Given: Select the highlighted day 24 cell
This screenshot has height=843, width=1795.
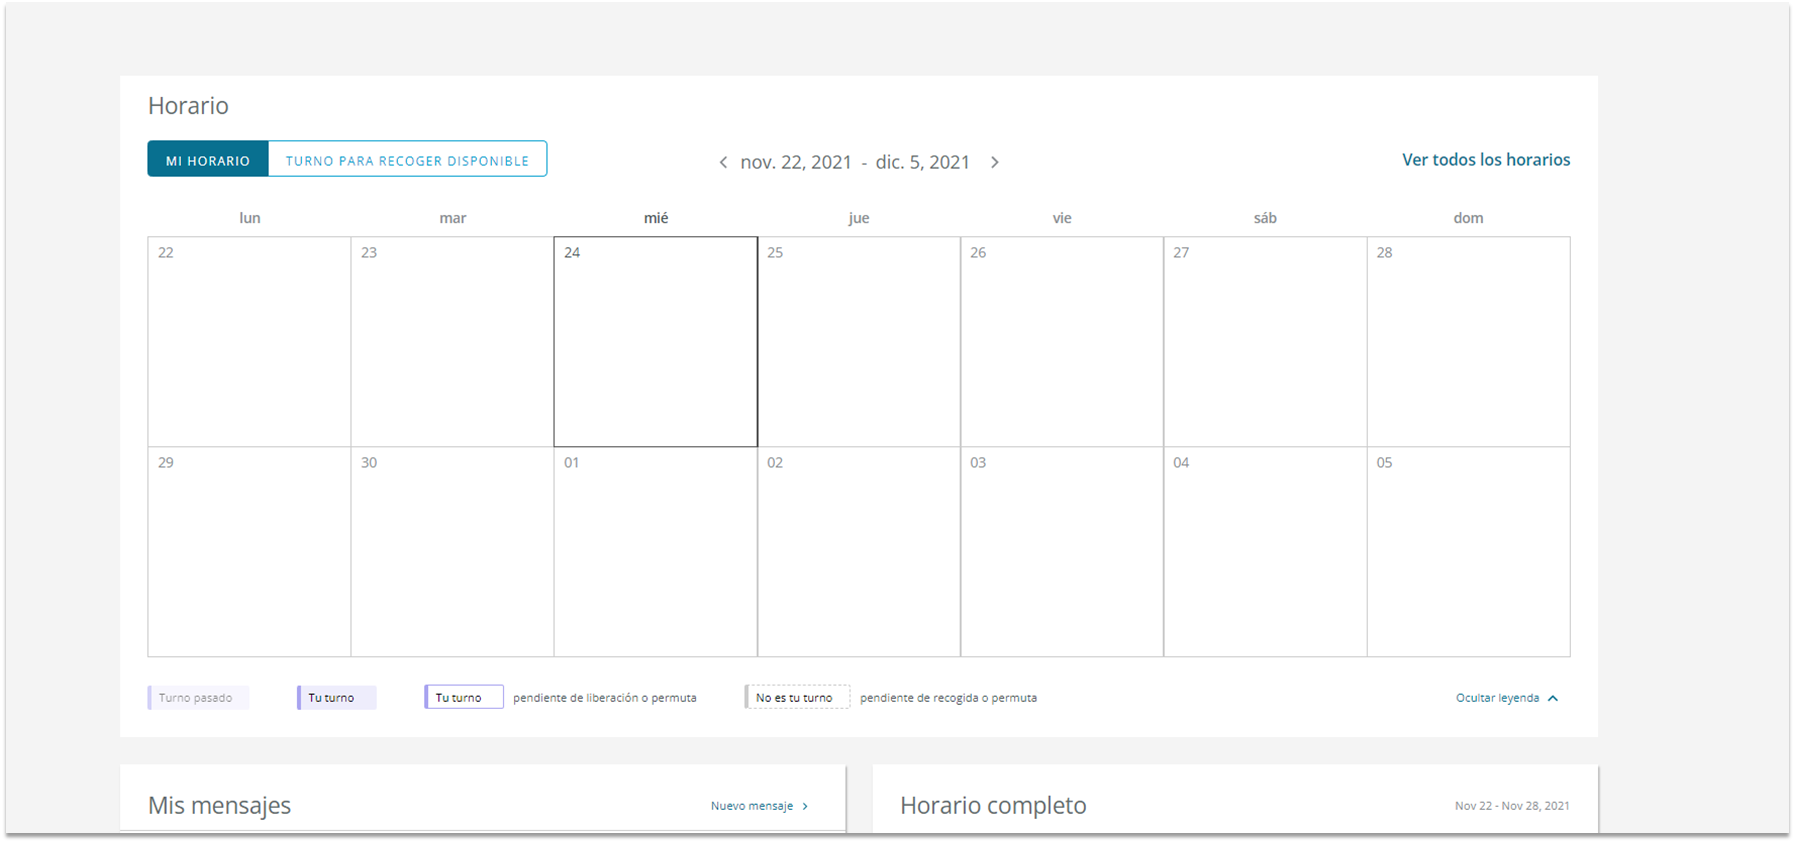Looking at the screenshot, I should (655, 342).
